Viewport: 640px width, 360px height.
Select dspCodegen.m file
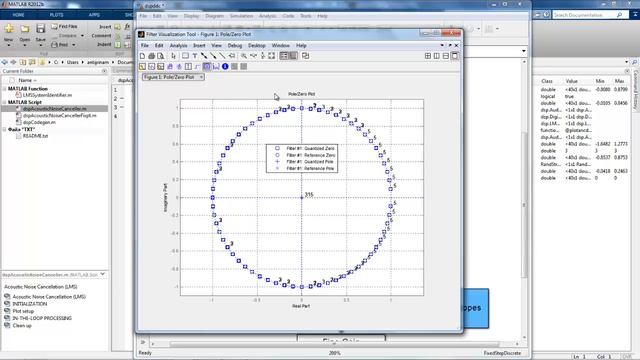click(39, 122)
